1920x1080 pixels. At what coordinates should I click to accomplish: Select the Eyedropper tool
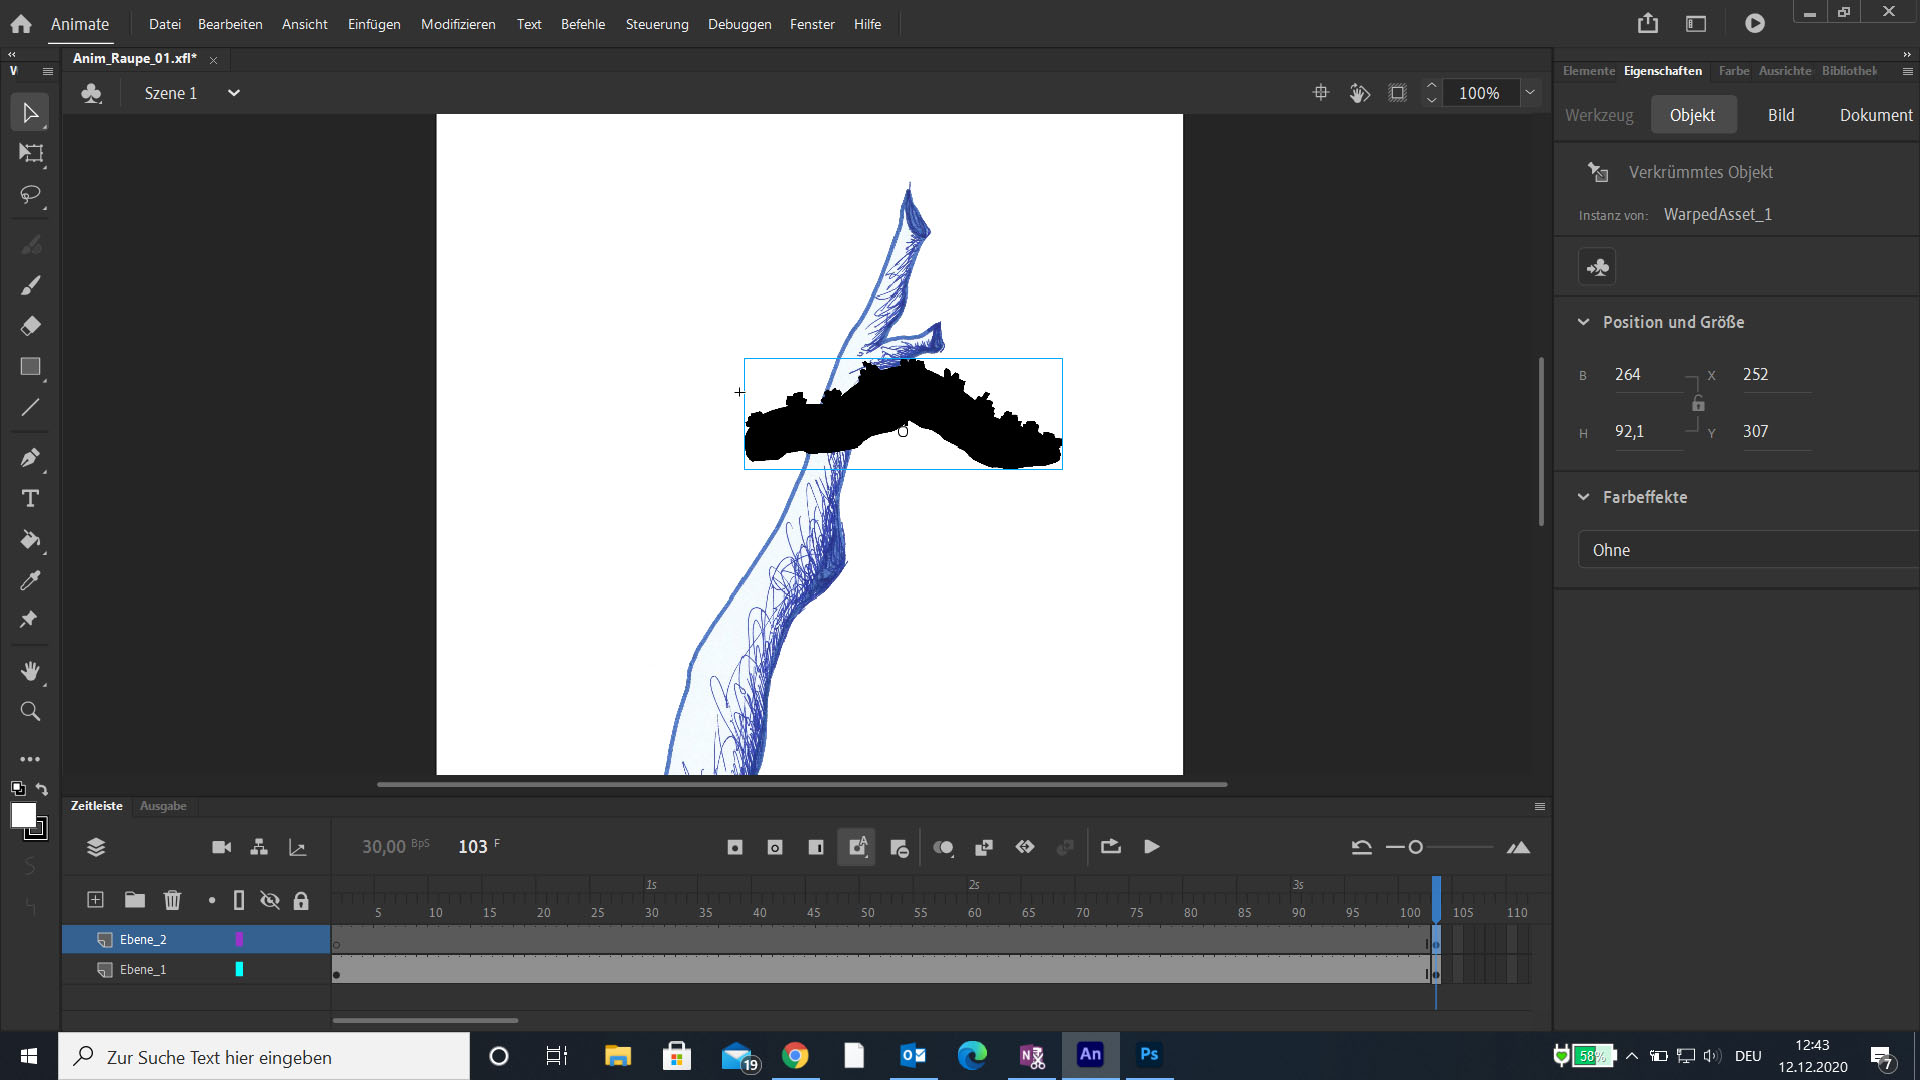[30, 580]
